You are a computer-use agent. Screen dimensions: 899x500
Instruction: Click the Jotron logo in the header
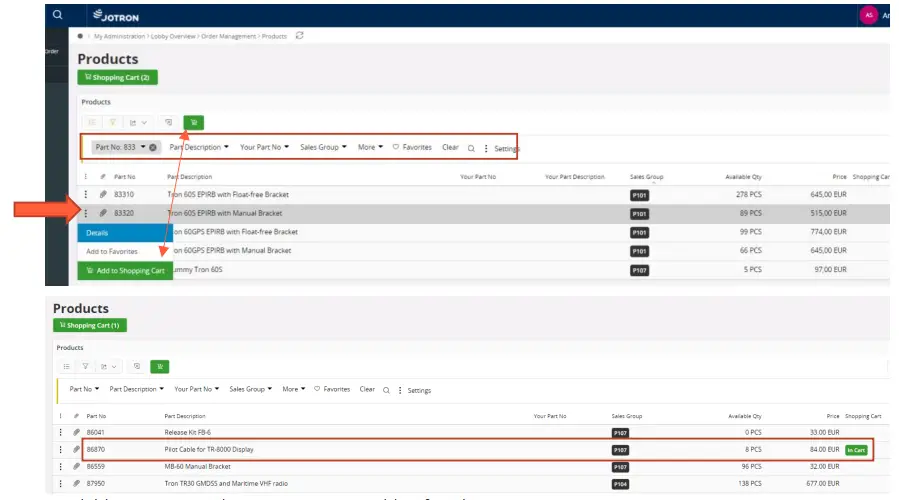[x=116, y=16]
